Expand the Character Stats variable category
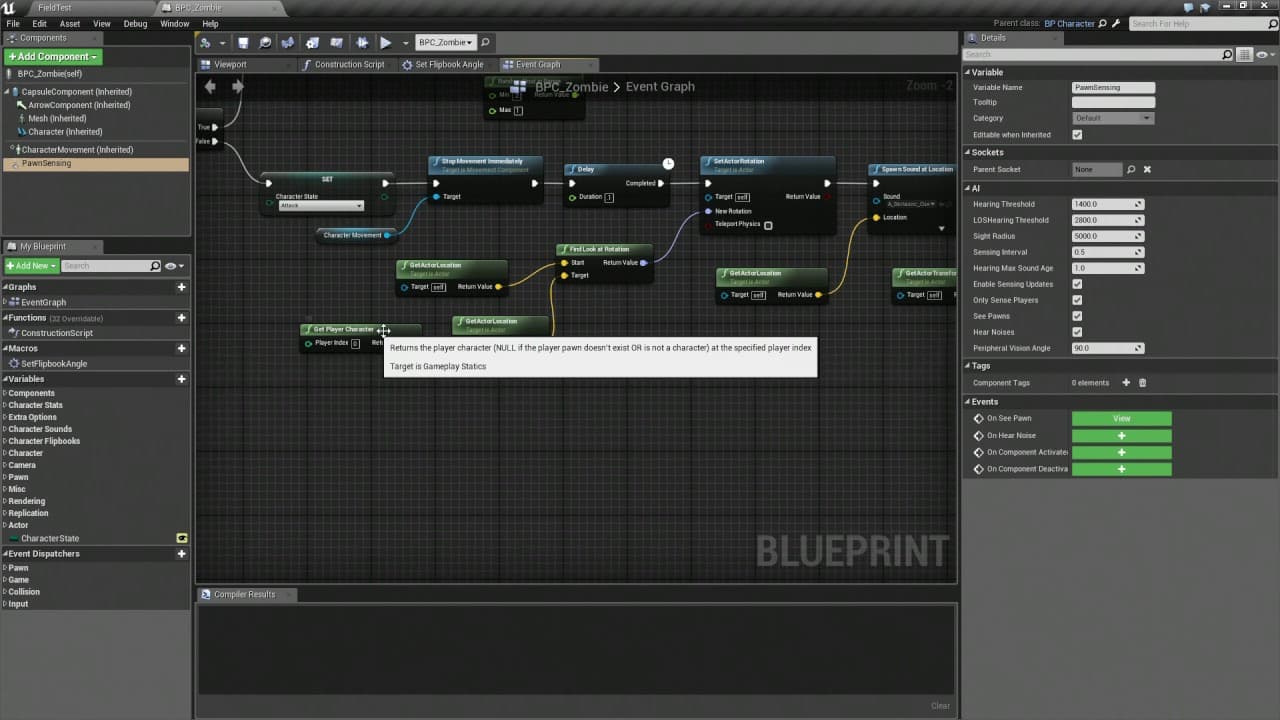Screen dimensions: 1280x720 pyautogui.click(x=5, y=405)
